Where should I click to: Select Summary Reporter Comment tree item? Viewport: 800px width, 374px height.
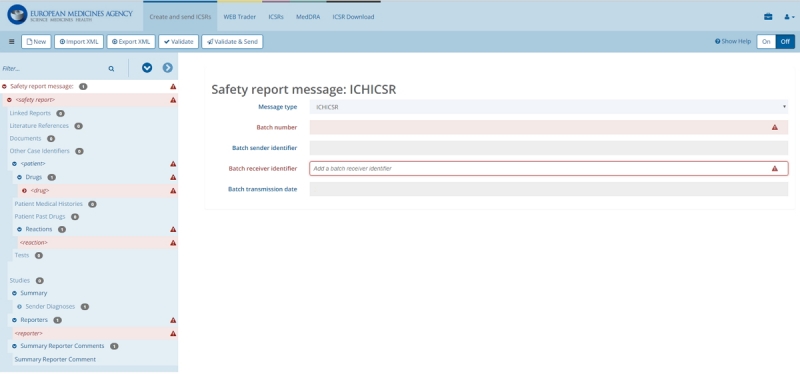[x=55, y=359]
